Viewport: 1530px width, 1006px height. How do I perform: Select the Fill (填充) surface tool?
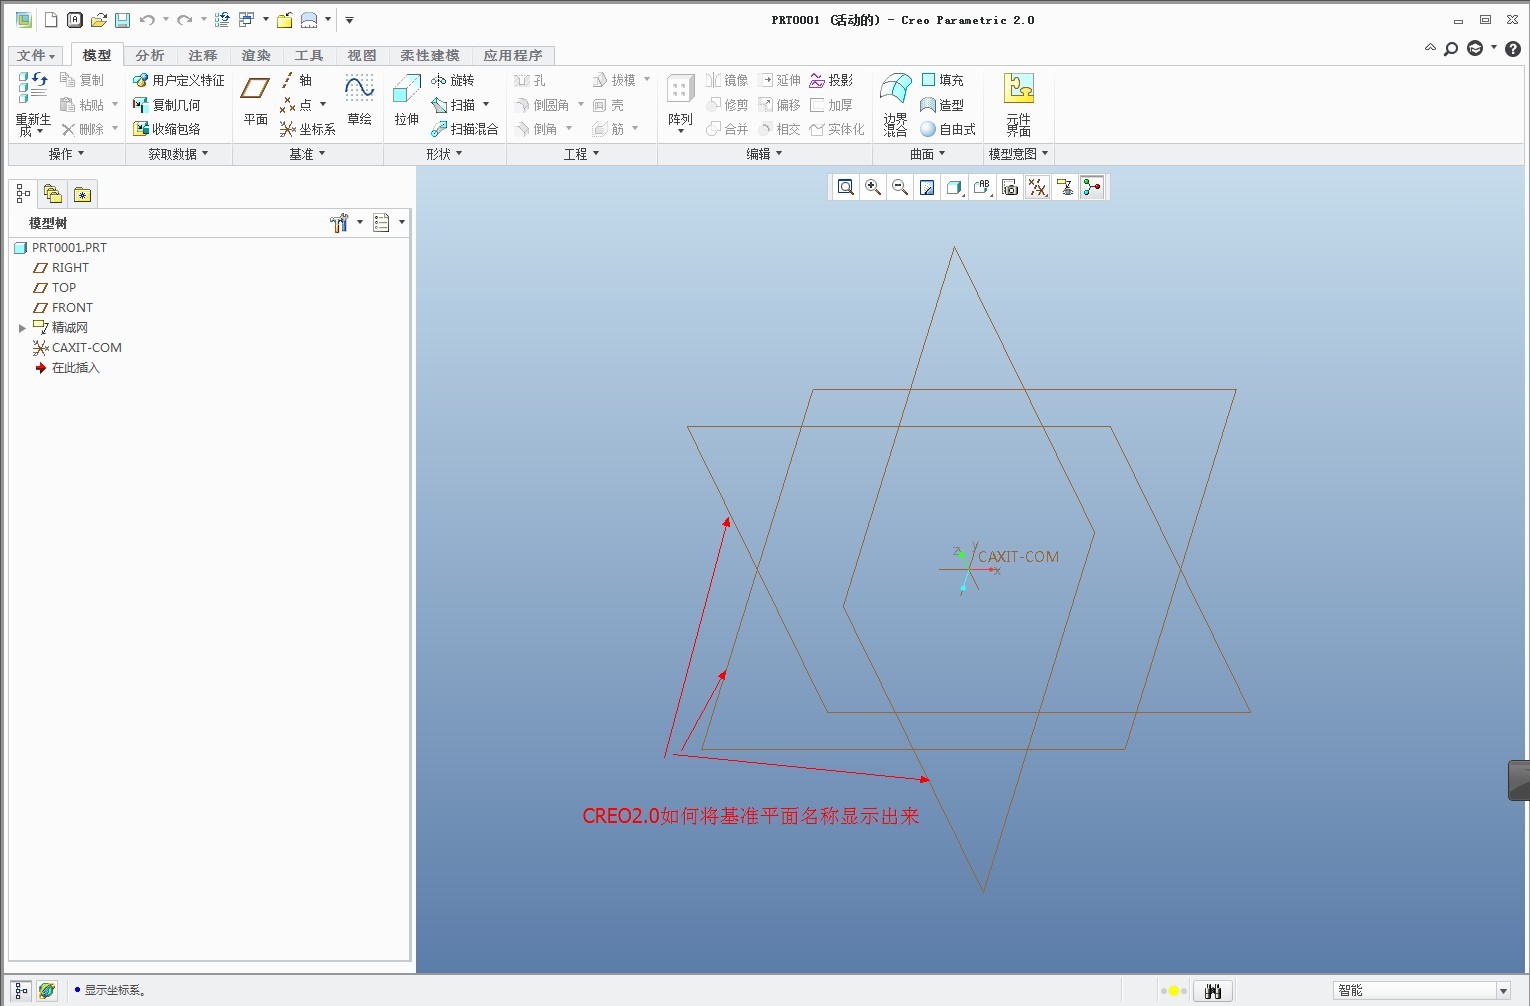point(943,80)
